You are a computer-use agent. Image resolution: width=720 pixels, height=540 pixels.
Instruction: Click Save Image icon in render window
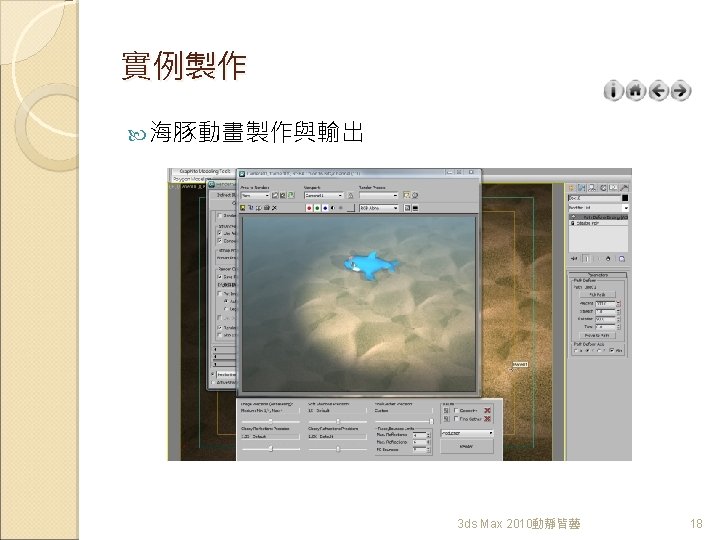[x=242, y=208]
